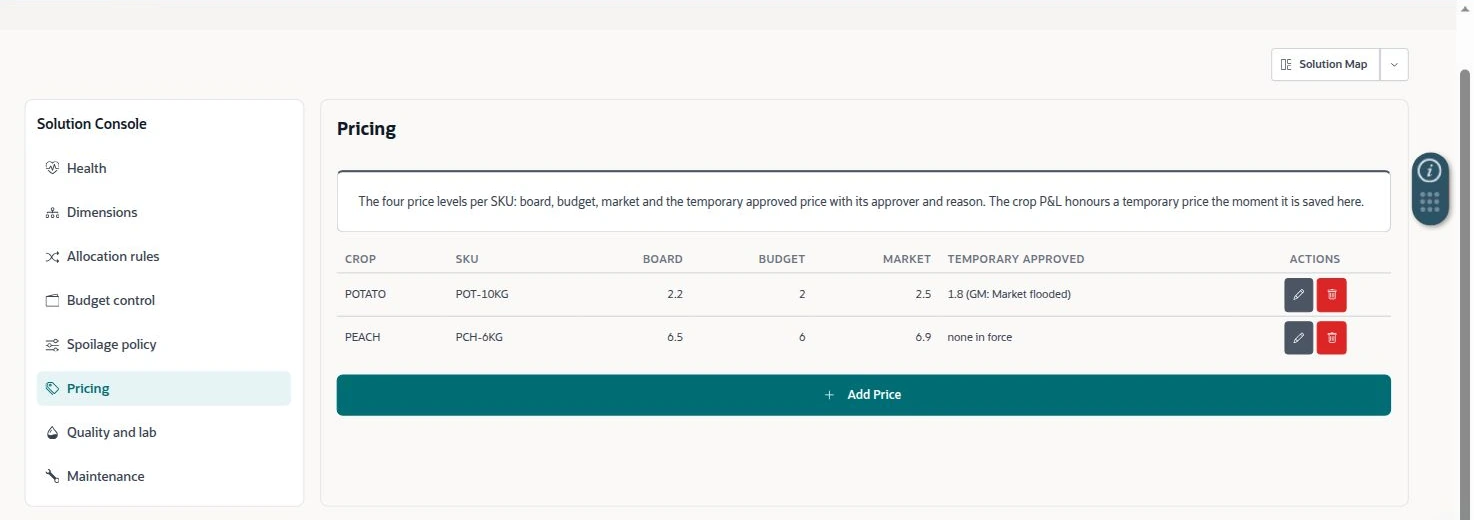Click the BOARD column header
The height and width of the screenshot is (520, 1474).
coord(662,259)
